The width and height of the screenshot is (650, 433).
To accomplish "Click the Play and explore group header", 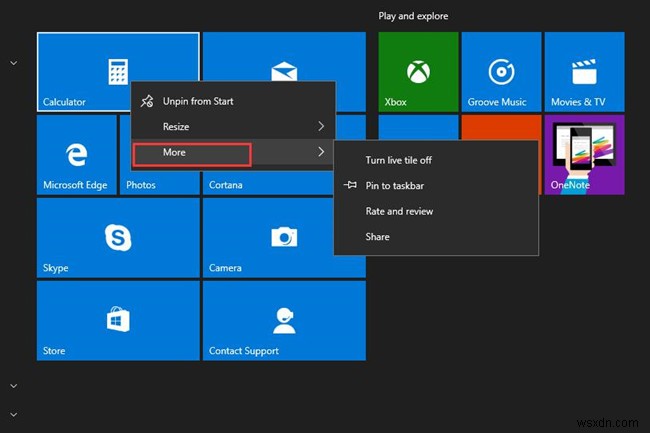I will point(413,16).
